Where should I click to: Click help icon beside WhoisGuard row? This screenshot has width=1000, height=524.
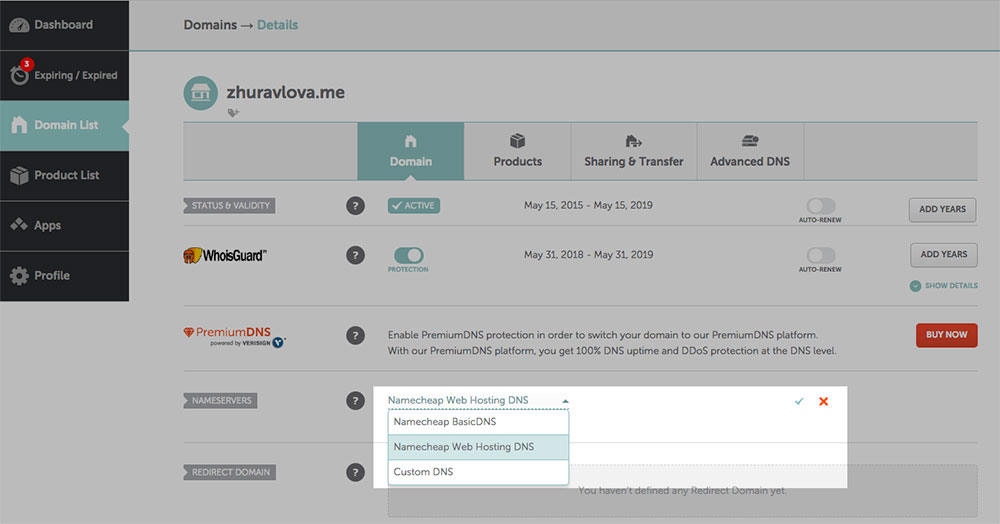[x=355, y=255]
